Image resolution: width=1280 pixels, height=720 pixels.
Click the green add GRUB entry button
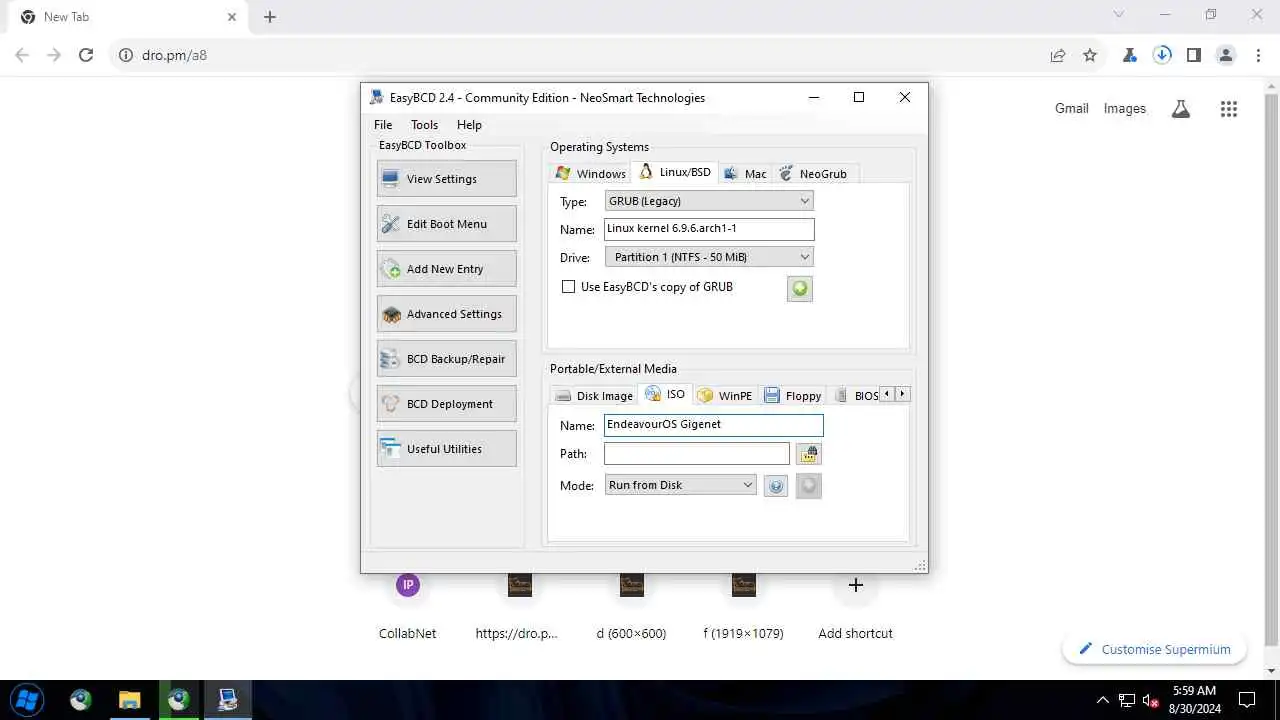tap(800, 289)
